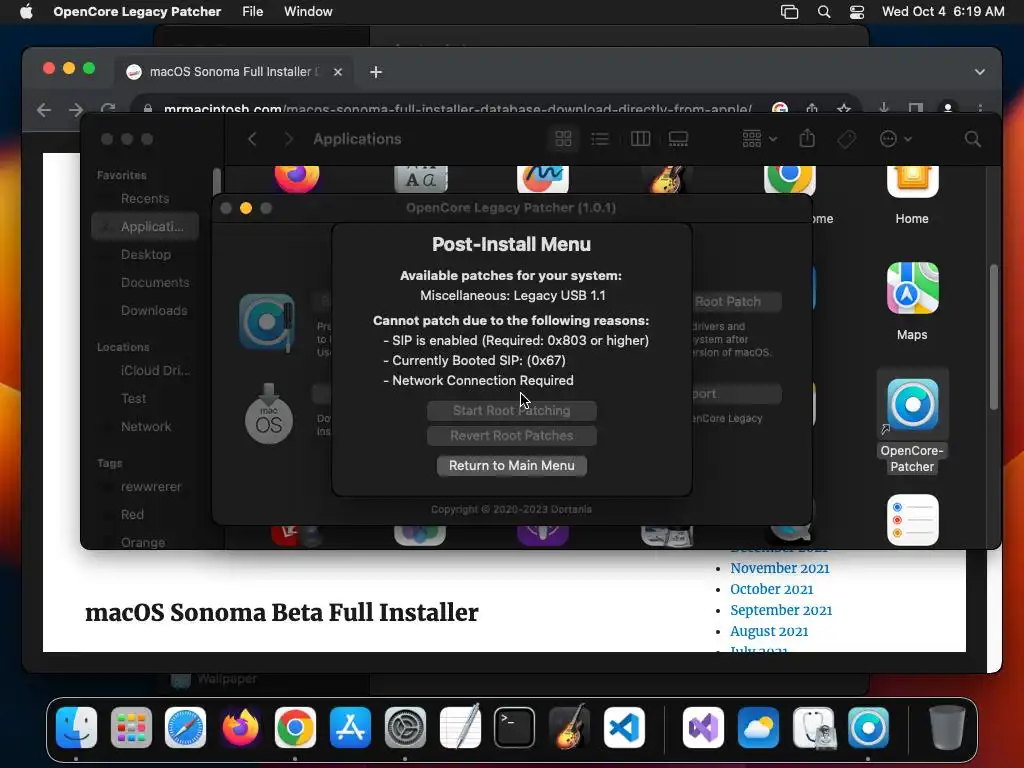Open the Window menu
Screen dimensions: 1024x768
(x=308, y=12)
